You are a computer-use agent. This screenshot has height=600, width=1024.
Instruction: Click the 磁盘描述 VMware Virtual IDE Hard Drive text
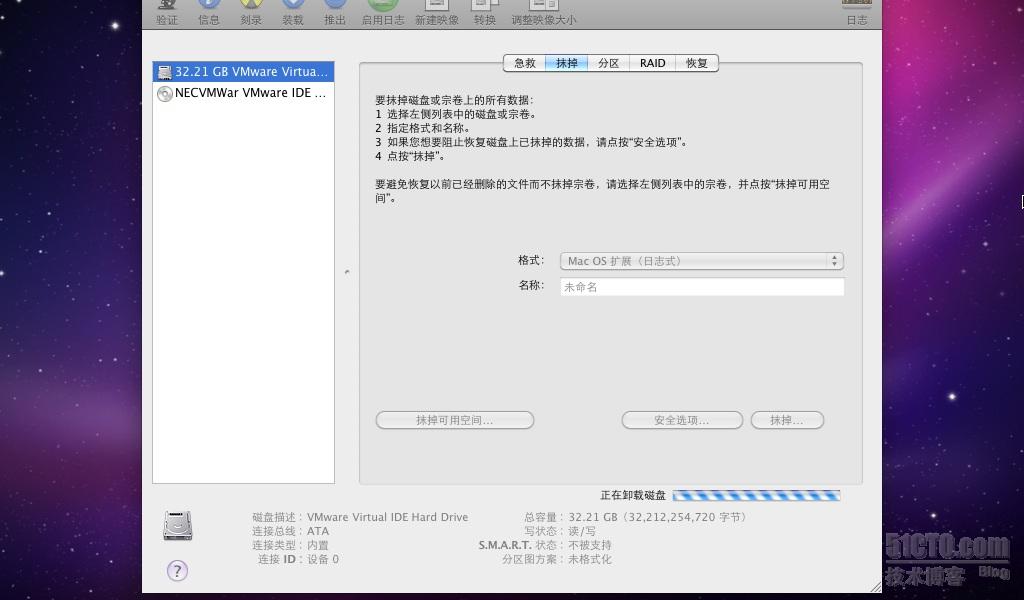point(360,517)
